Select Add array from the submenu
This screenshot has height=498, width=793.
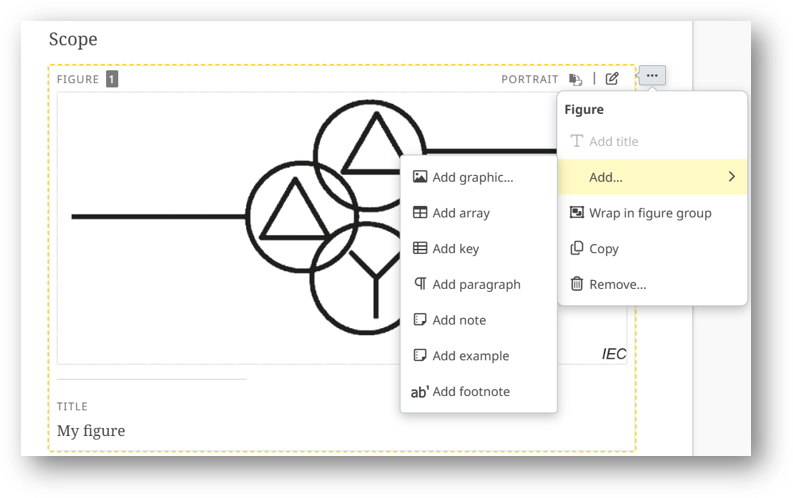click(x=478, y=213)
